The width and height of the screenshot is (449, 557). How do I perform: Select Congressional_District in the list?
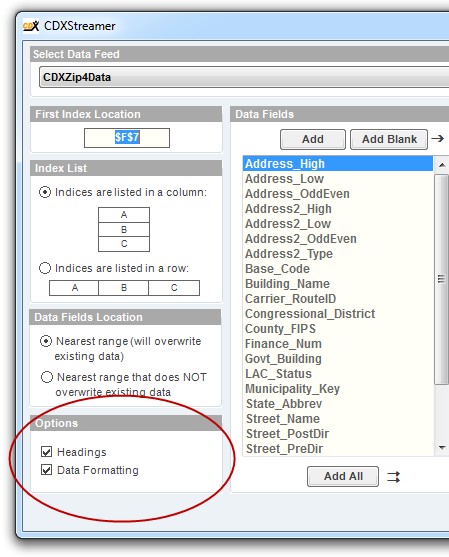338,314
